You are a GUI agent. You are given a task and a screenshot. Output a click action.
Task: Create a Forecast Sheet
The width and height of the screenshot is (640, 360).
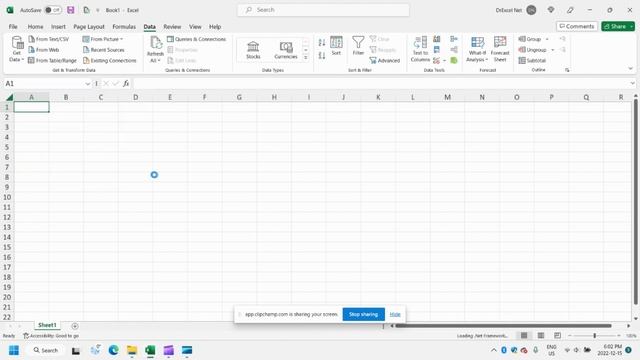pos(500,49)
